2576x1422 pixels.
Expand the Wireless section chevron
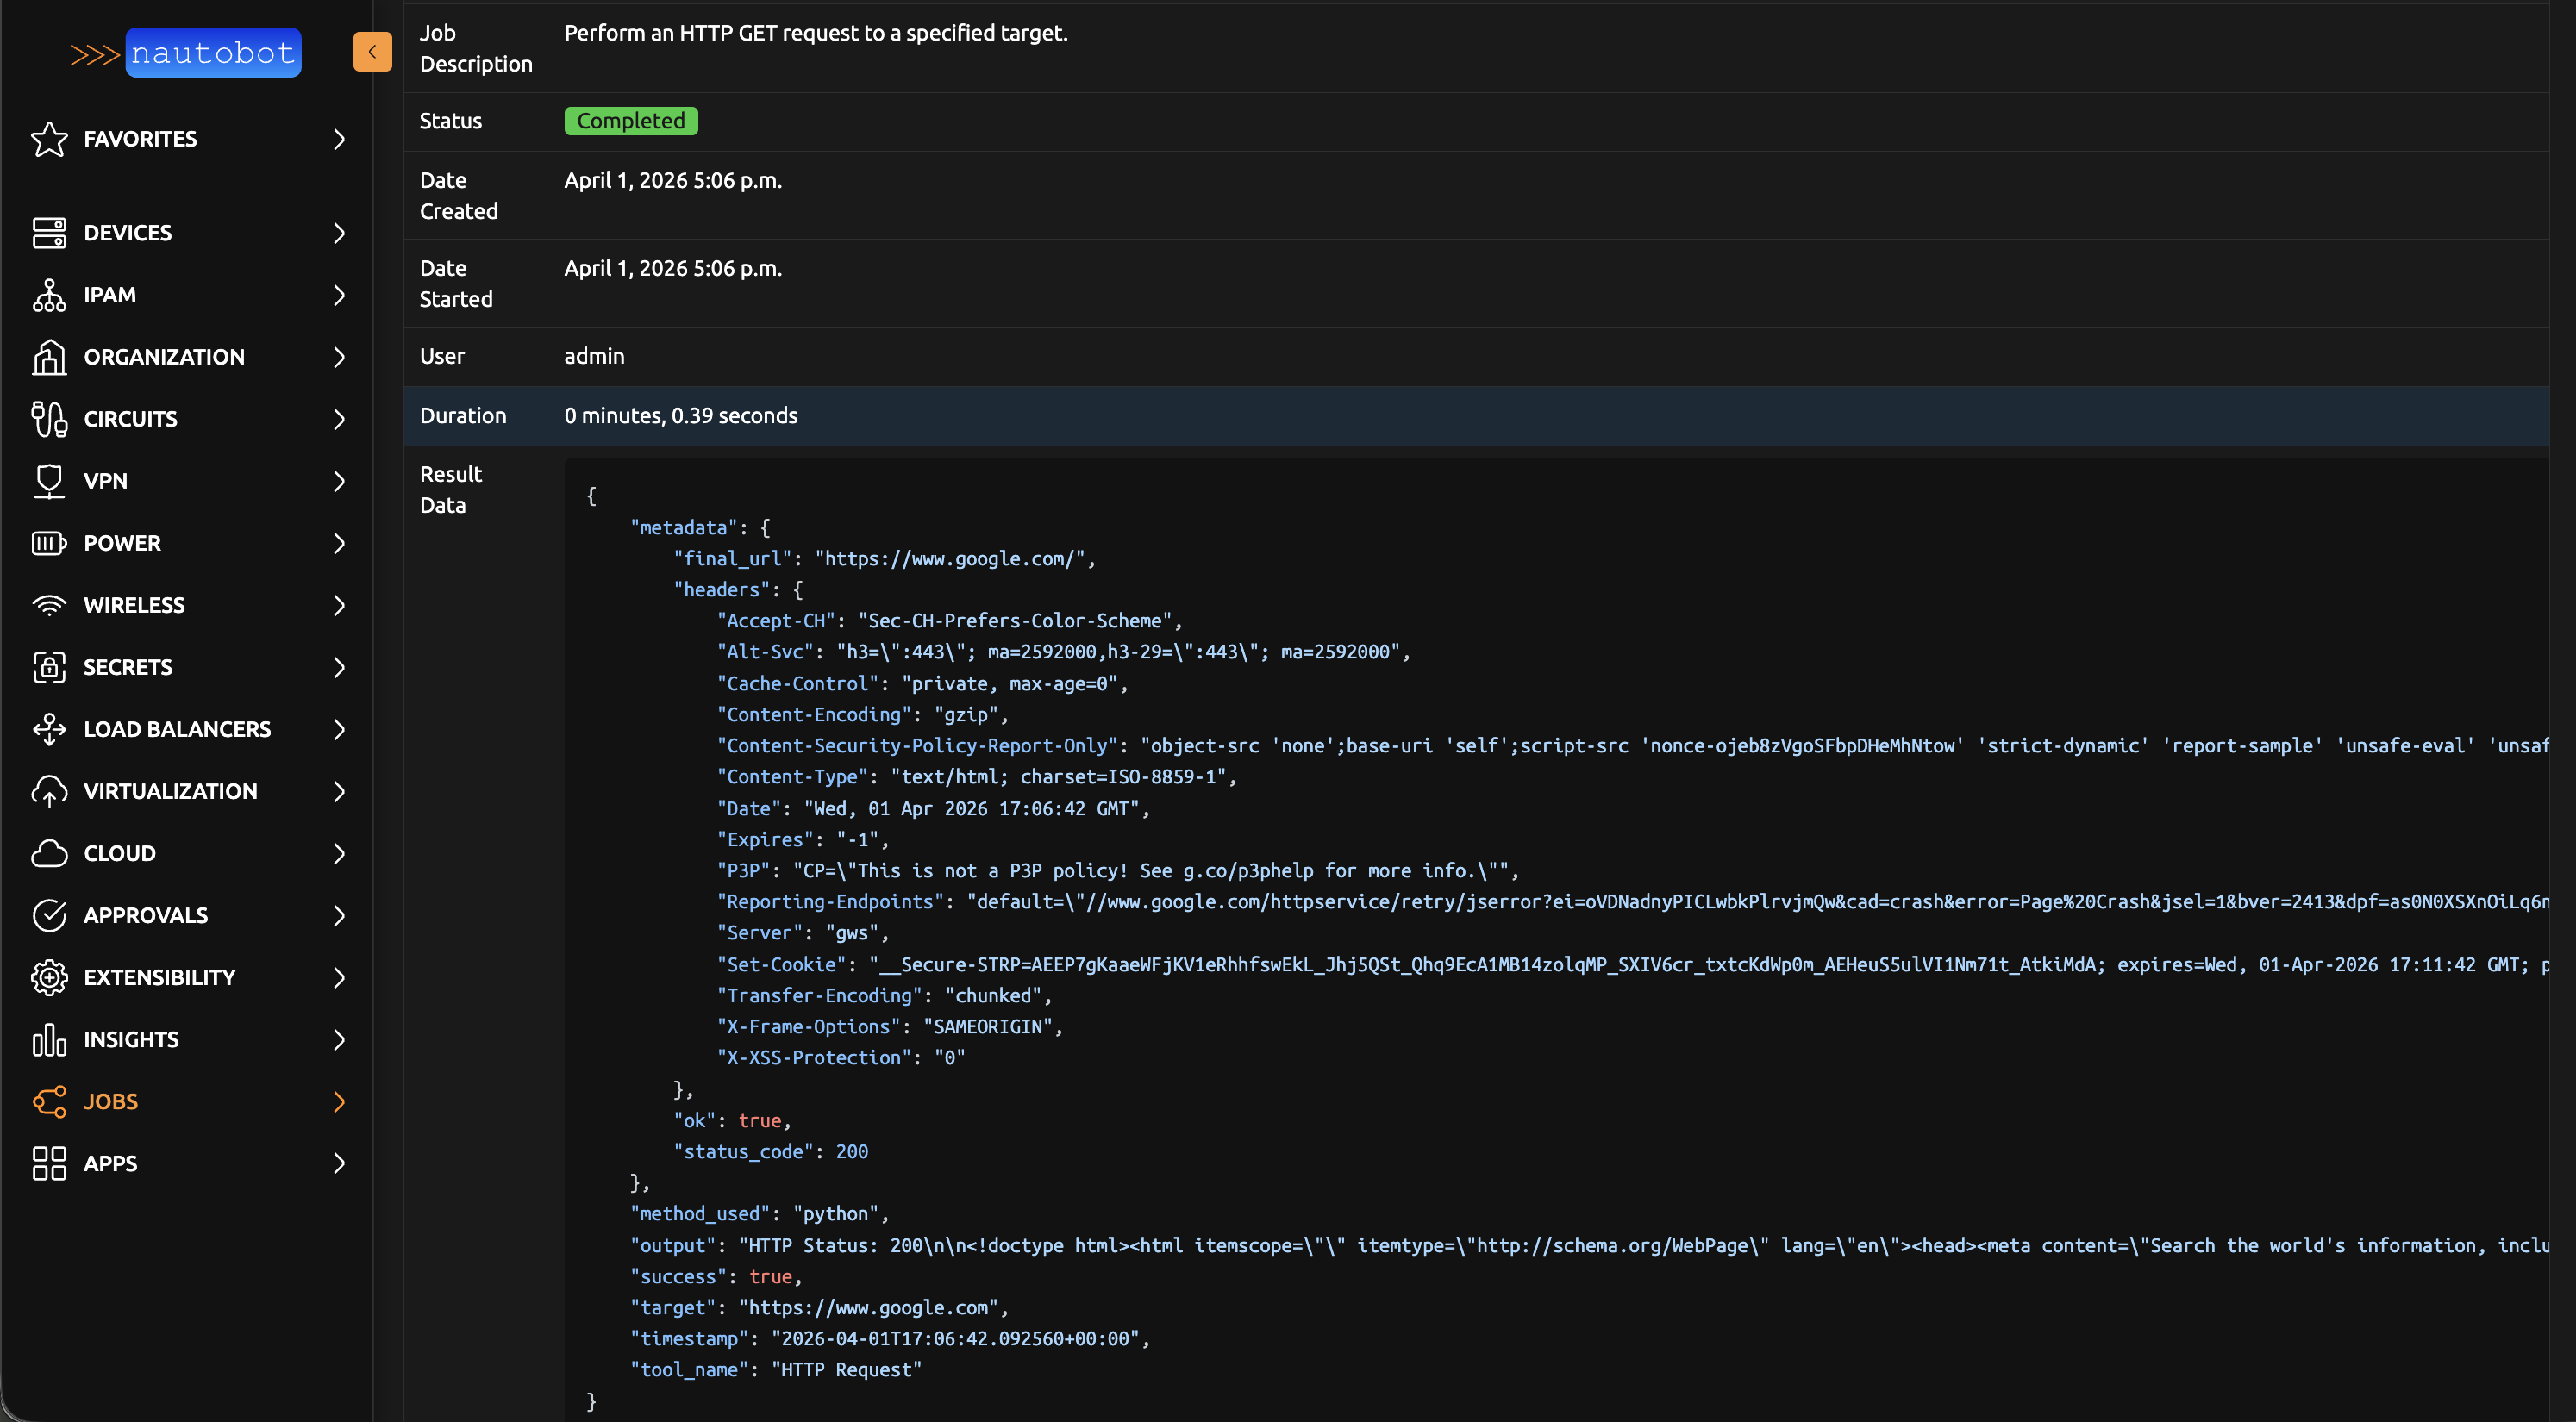(339, 605)
